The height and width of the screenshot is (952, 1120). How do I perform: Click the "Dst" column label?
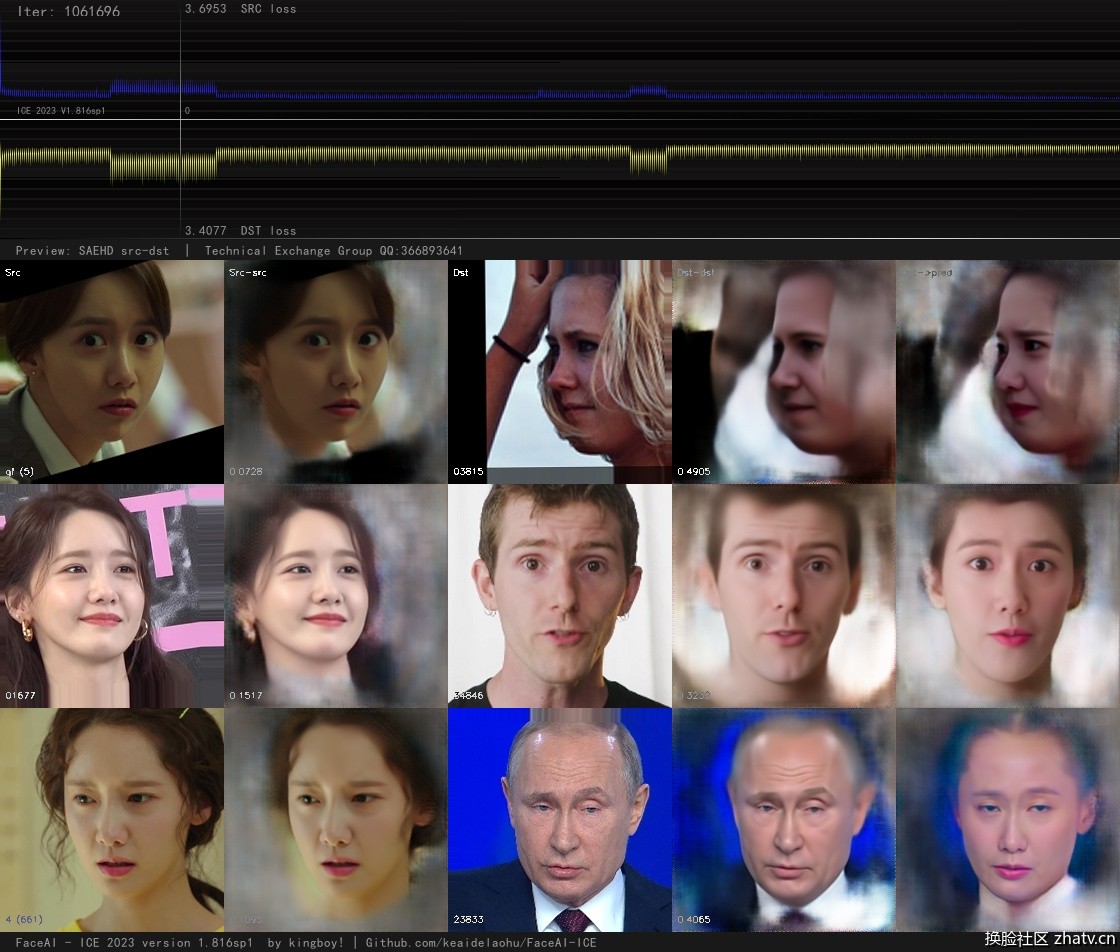[461, 272]
